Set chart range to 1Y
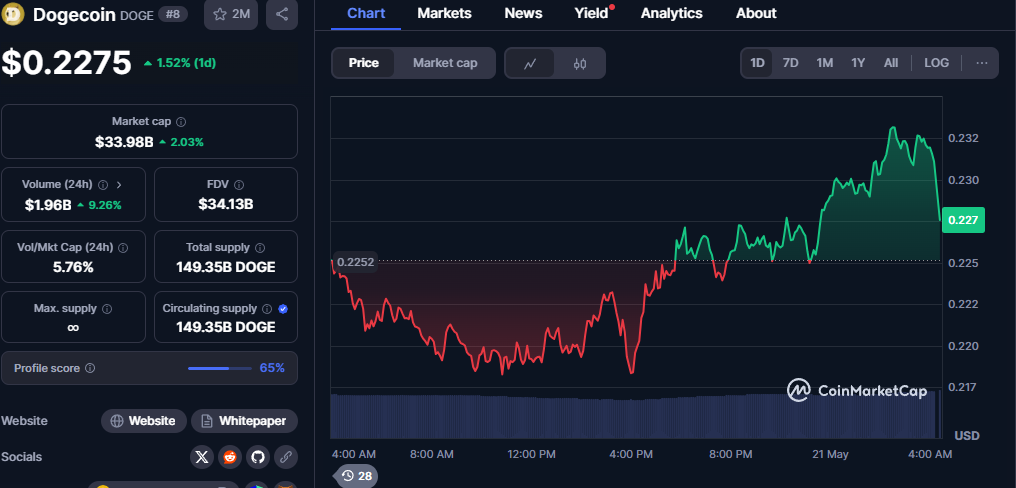 (x=858, y=63)
